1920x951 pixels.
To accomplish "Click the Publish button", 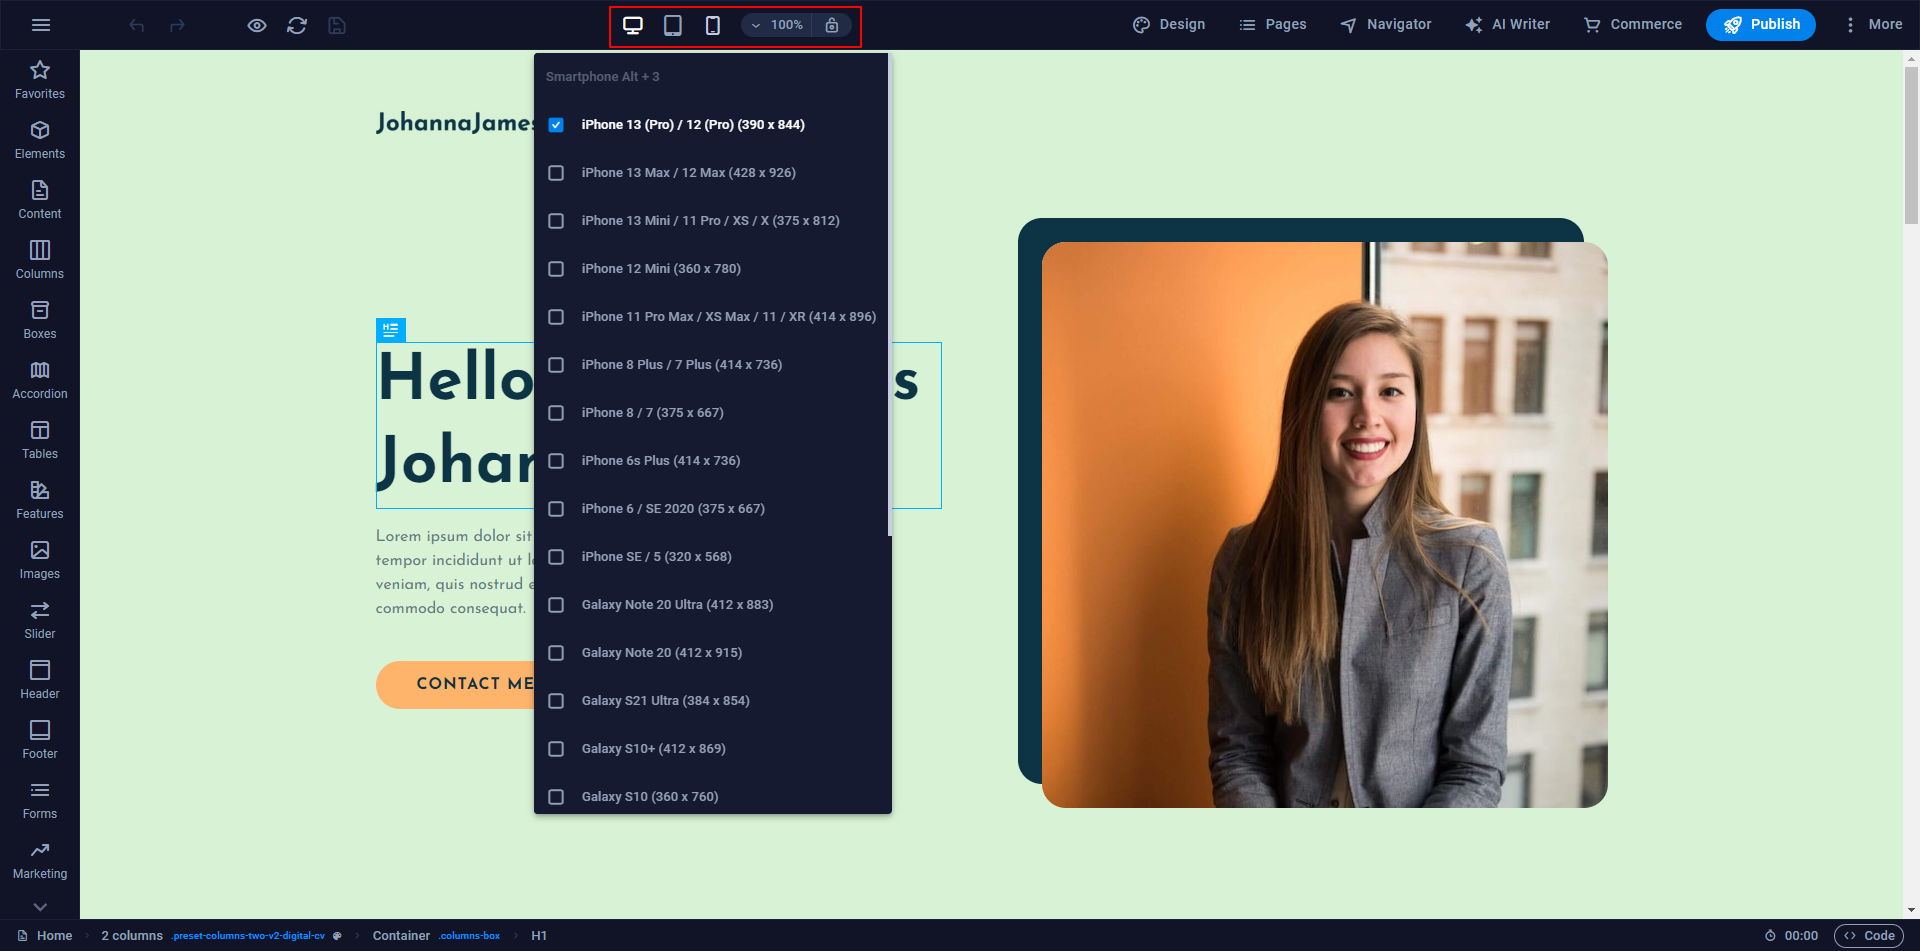I will 1761,25.
